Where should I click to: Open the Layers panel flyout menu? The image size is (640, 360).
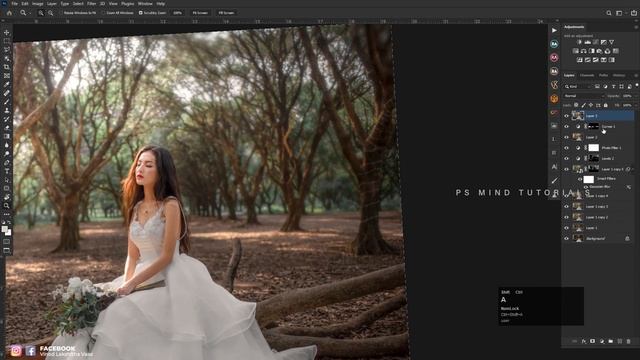(x=636, y=75)
